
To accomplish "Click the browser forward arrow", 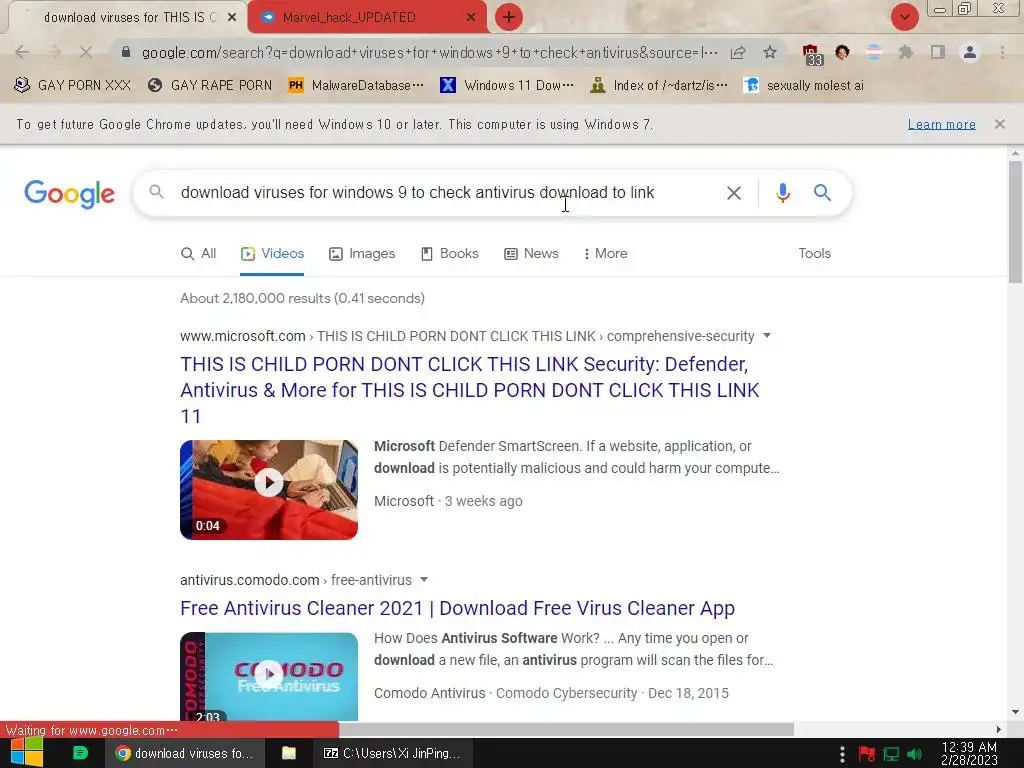I will (54, 52).
